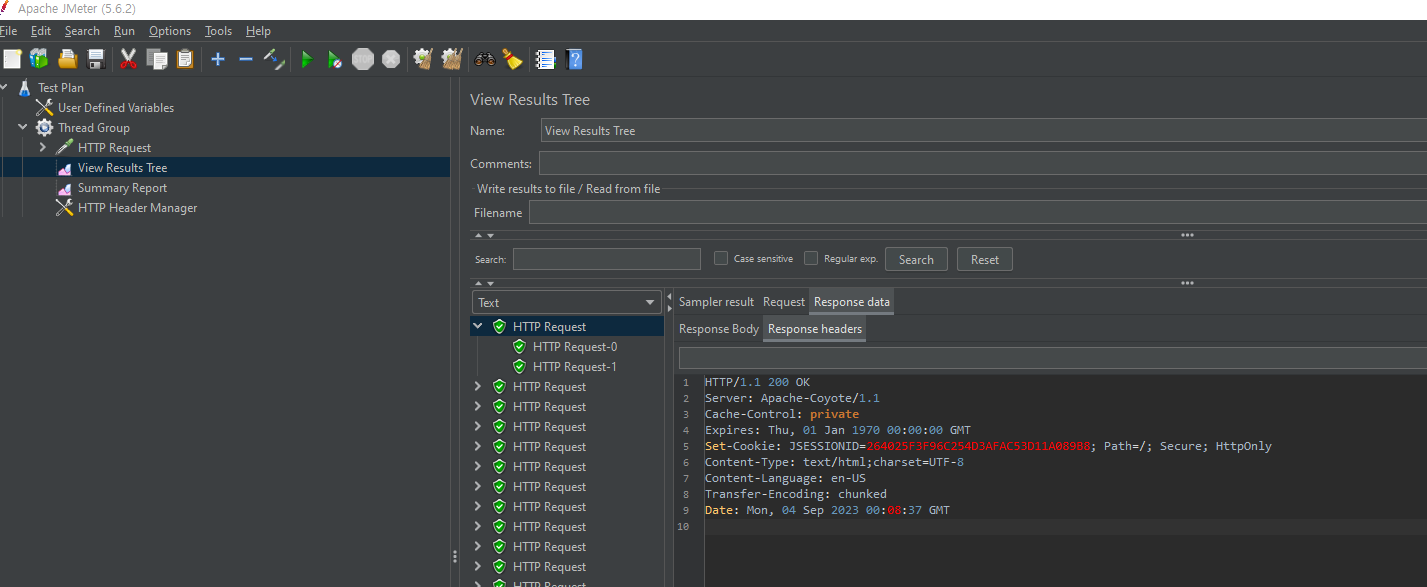Select View Results Tree node
The image size is (1427, 587).
click(123, 168)
